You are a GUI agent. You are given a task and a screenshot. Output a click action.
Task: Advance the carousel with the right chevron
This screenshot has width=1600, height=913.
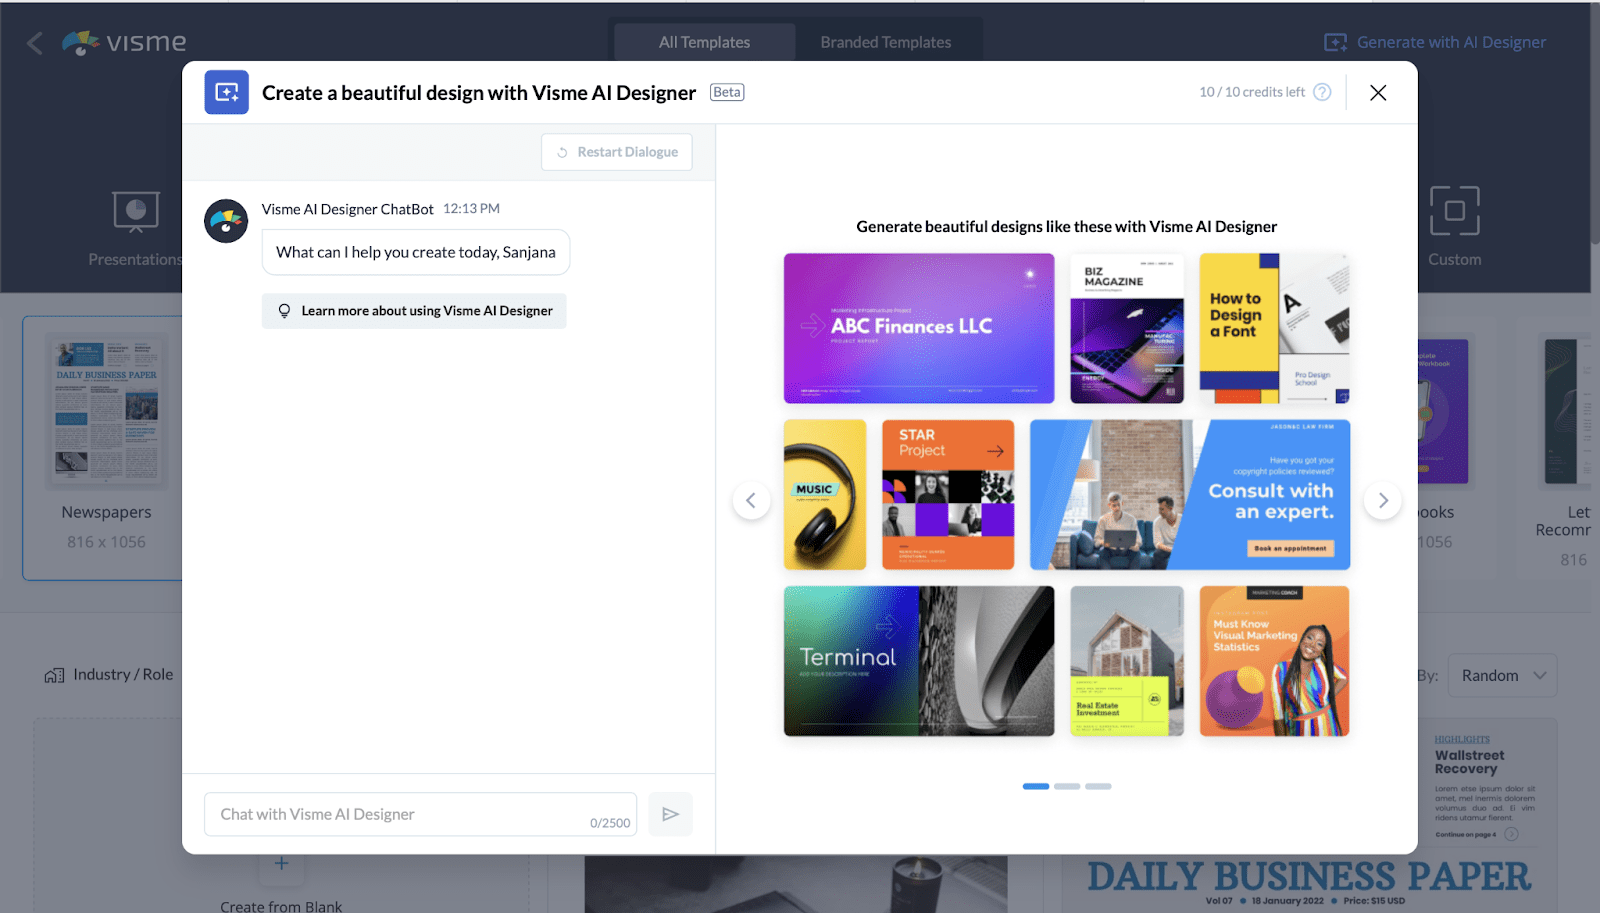pyautogui.click(x=1382, y=500)
